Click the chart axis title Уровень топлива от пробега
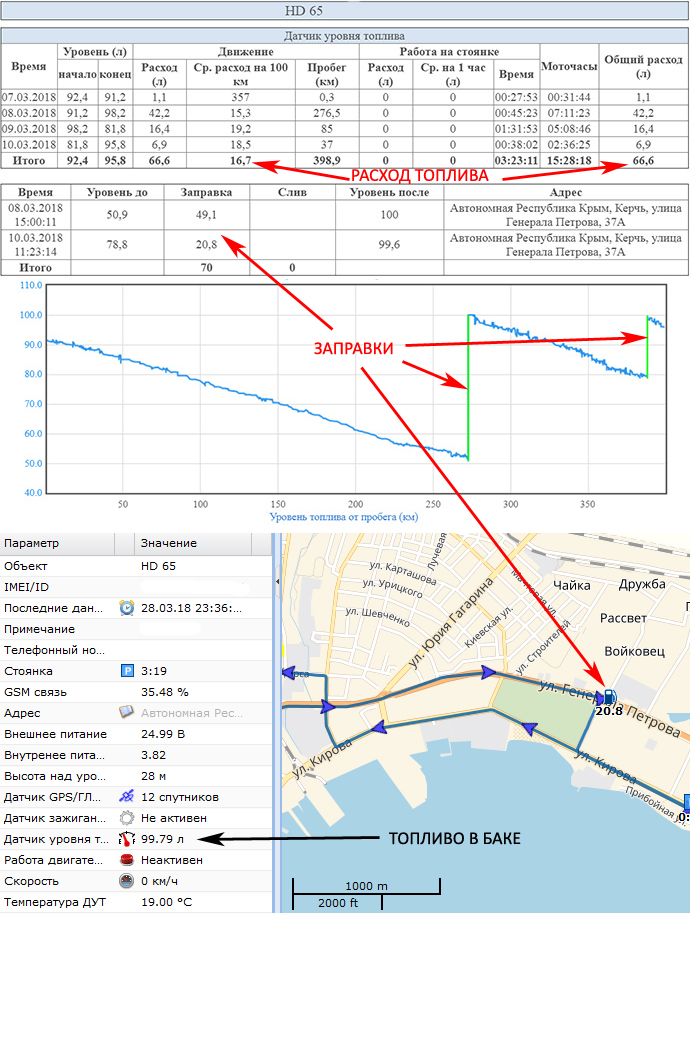The height and width of the screenshot is (1059, 690). point(343,517)
